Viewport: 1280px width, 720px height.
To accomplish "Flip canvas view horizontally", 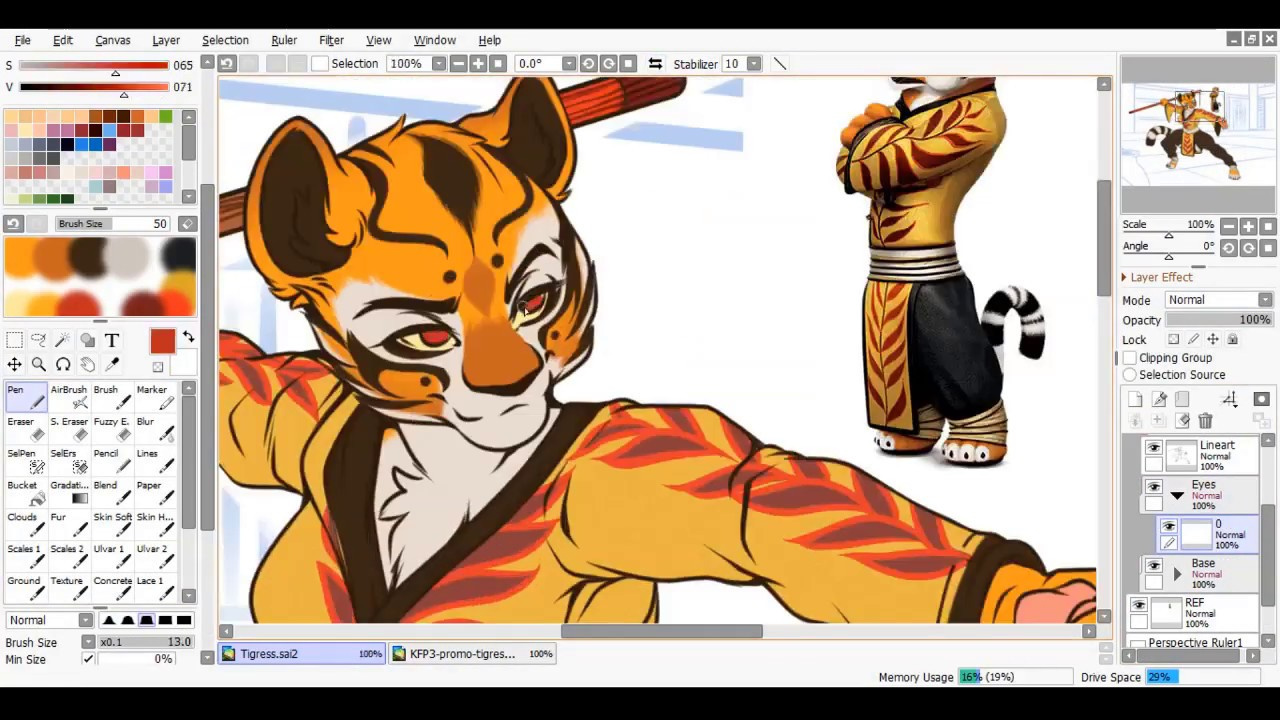I will (x=655, y=64).
